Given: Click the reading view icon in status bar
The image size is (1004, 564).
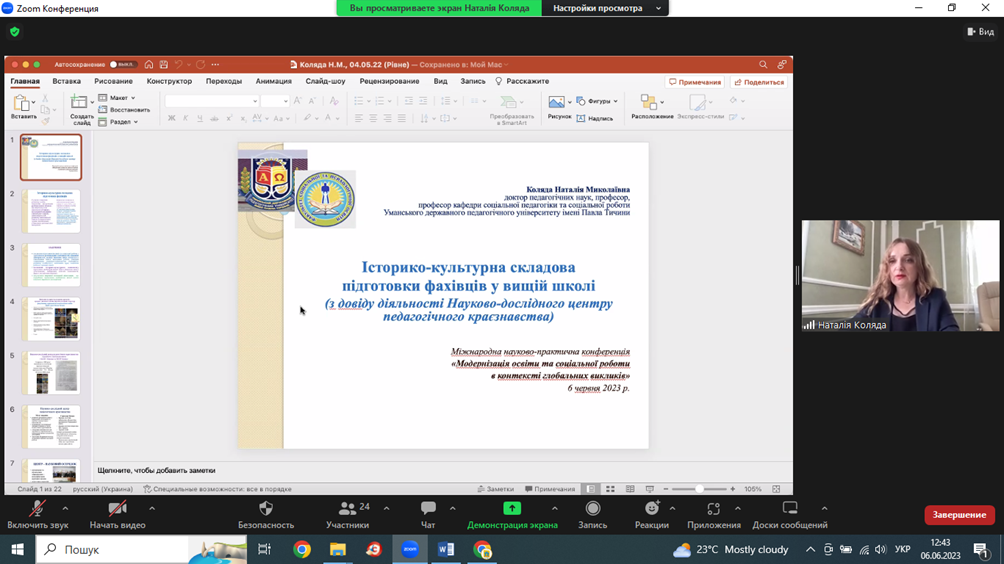Looking at the screenshot, I should click(x=630, y=489).
